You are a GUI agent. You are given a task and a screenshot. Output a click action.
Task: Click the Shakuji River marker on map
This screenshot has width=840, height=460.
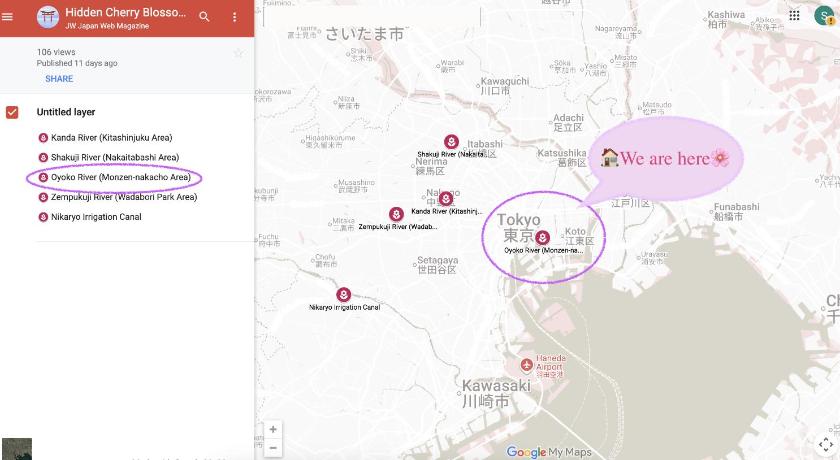[451, 142]
